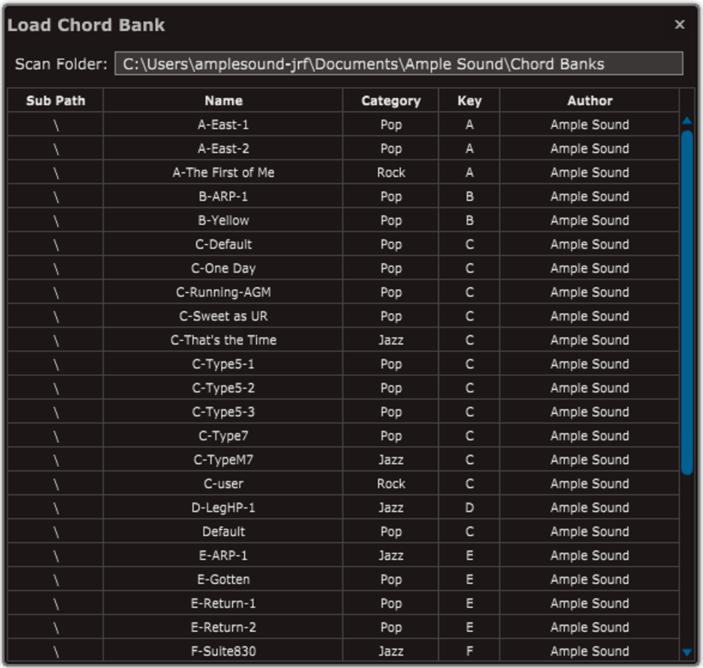Viewport: 703px width, 668px height.
Task: Click key F cell in F-Suite830 row
Action: coord(469,651)
